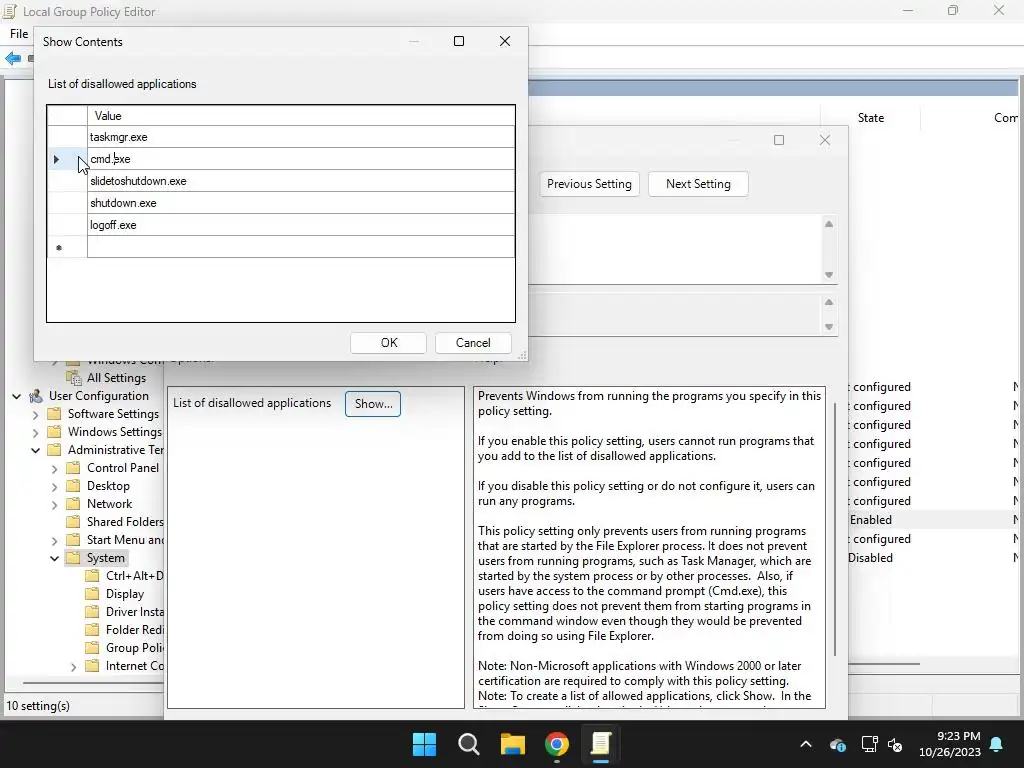Viewport: 1024px width, 768px height.
Task: Expand Network folder in tree
Action: (55, 504)
